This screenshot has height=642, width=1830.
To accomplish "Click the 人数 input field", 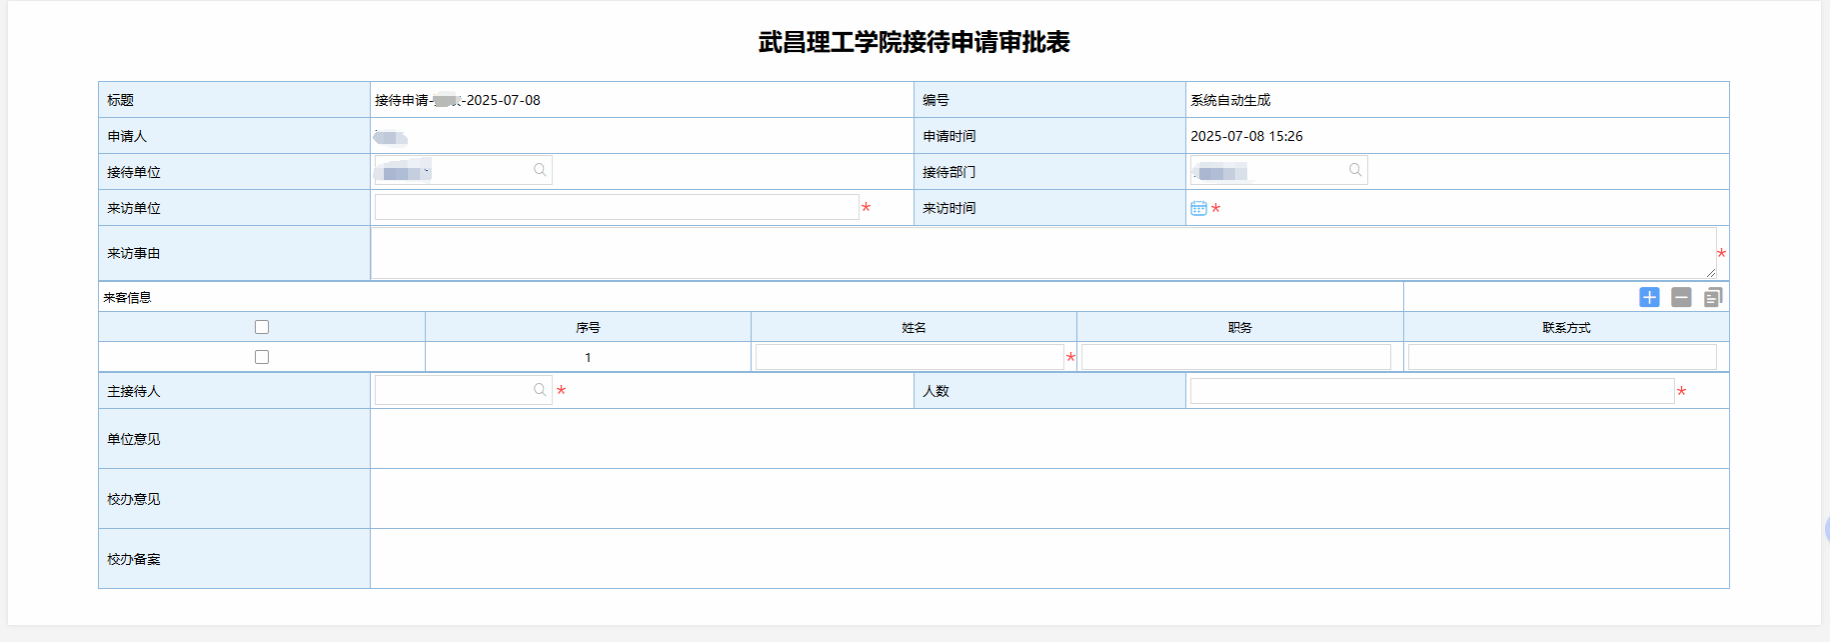I will point(1431,391).
